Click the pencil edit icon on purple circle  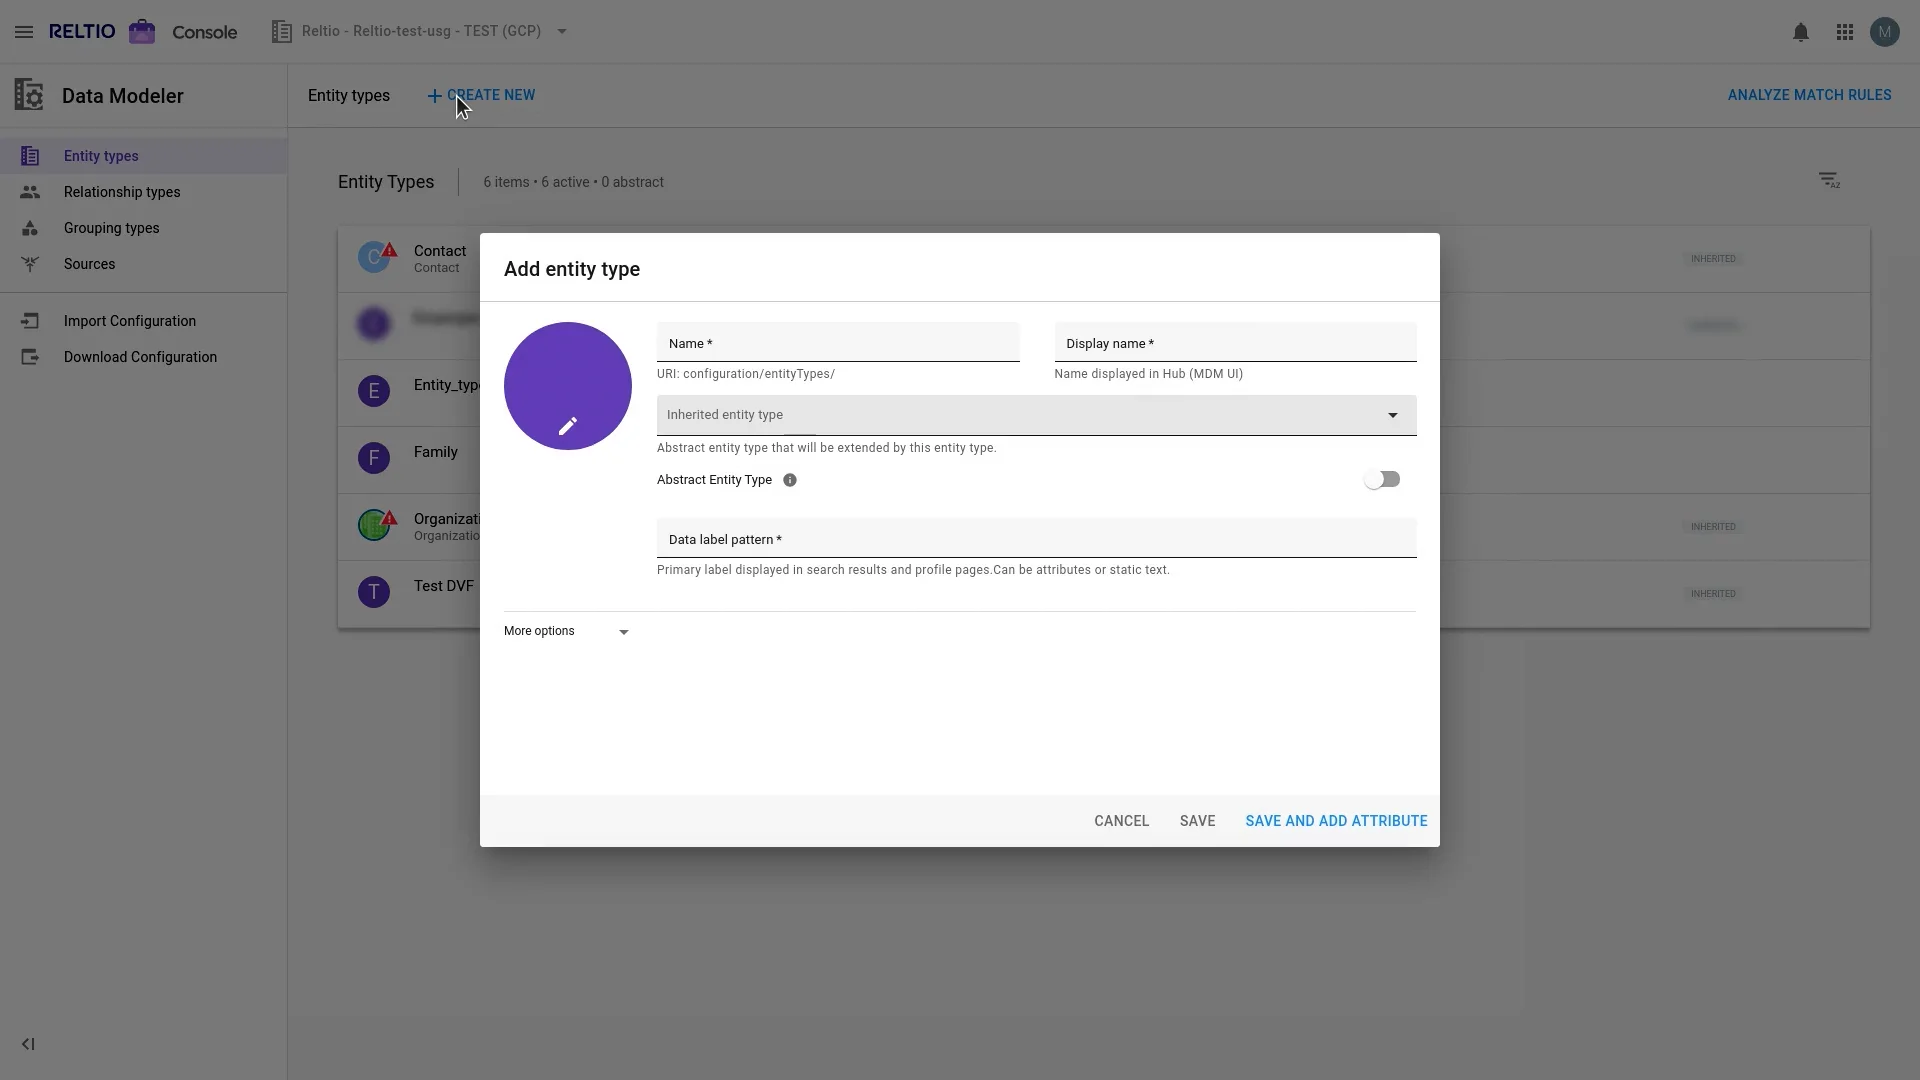coord(567,427)
